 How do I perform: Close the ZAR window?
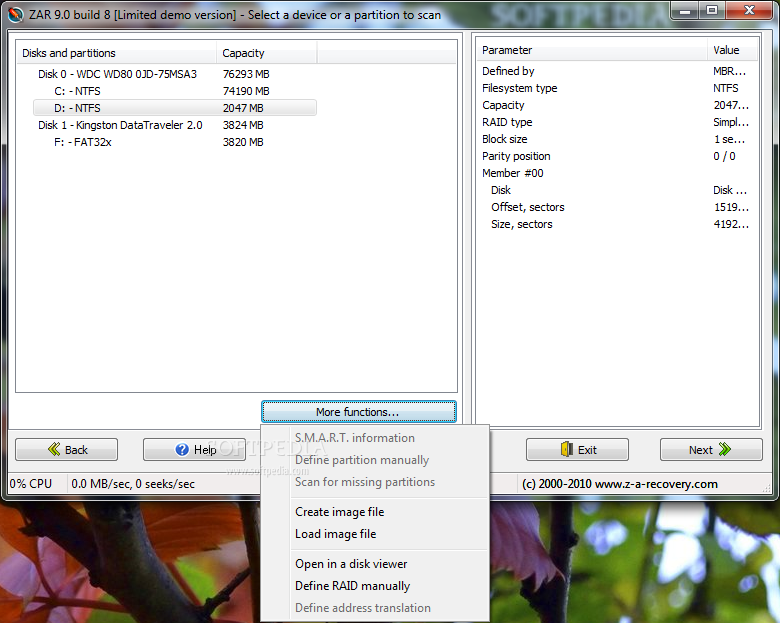point(749,11)
